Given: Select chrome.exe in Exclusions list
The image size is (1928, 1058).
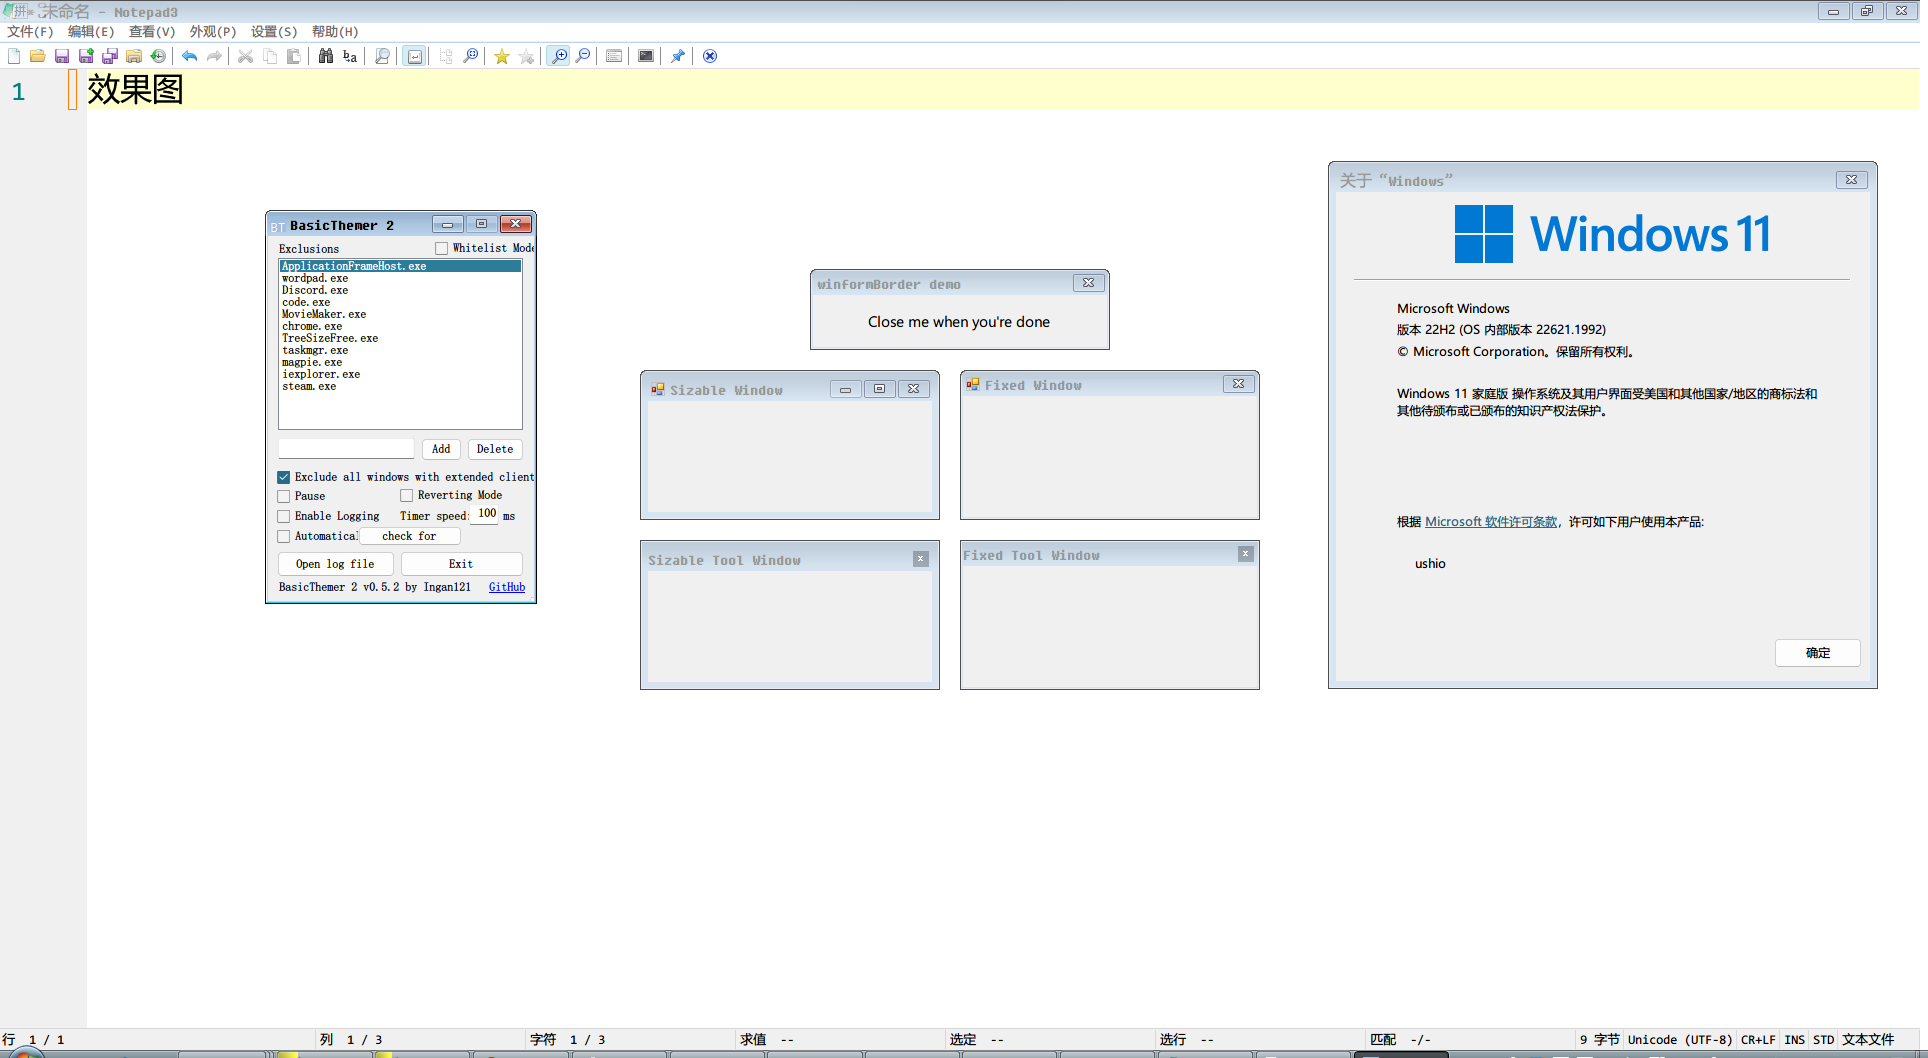Looking at the screenshot, I should (400, 326).
